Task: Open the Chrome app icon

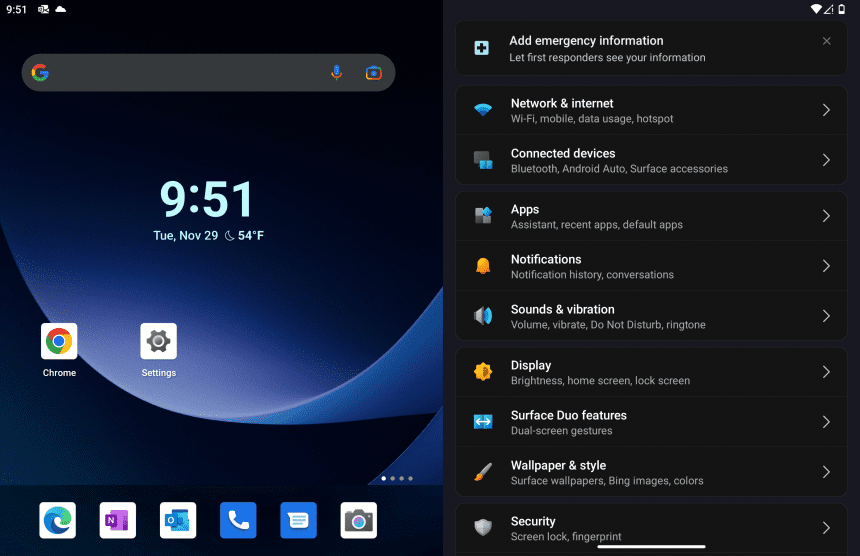Action: click(x=59, y=341)
